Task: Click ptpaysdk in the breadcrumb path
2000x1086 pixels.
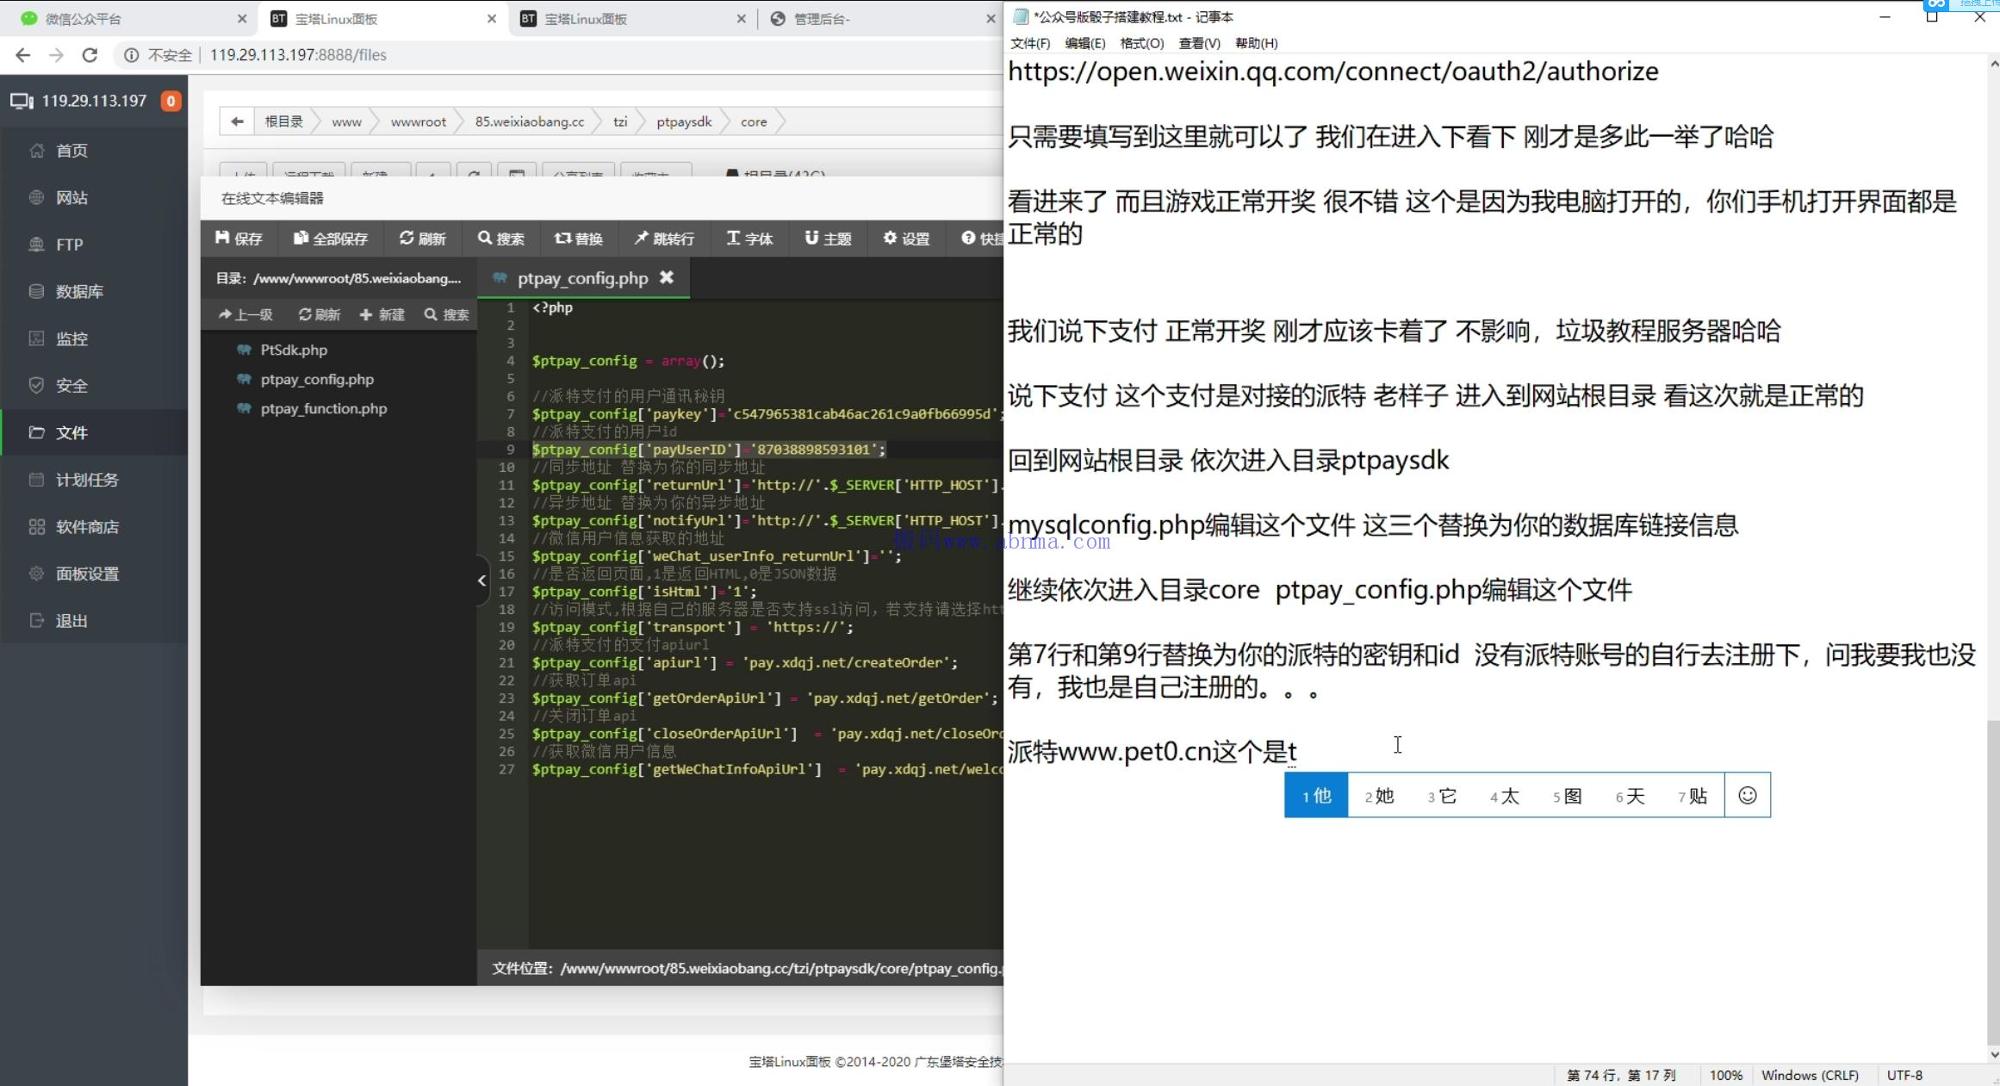Action: pos(684,121)
